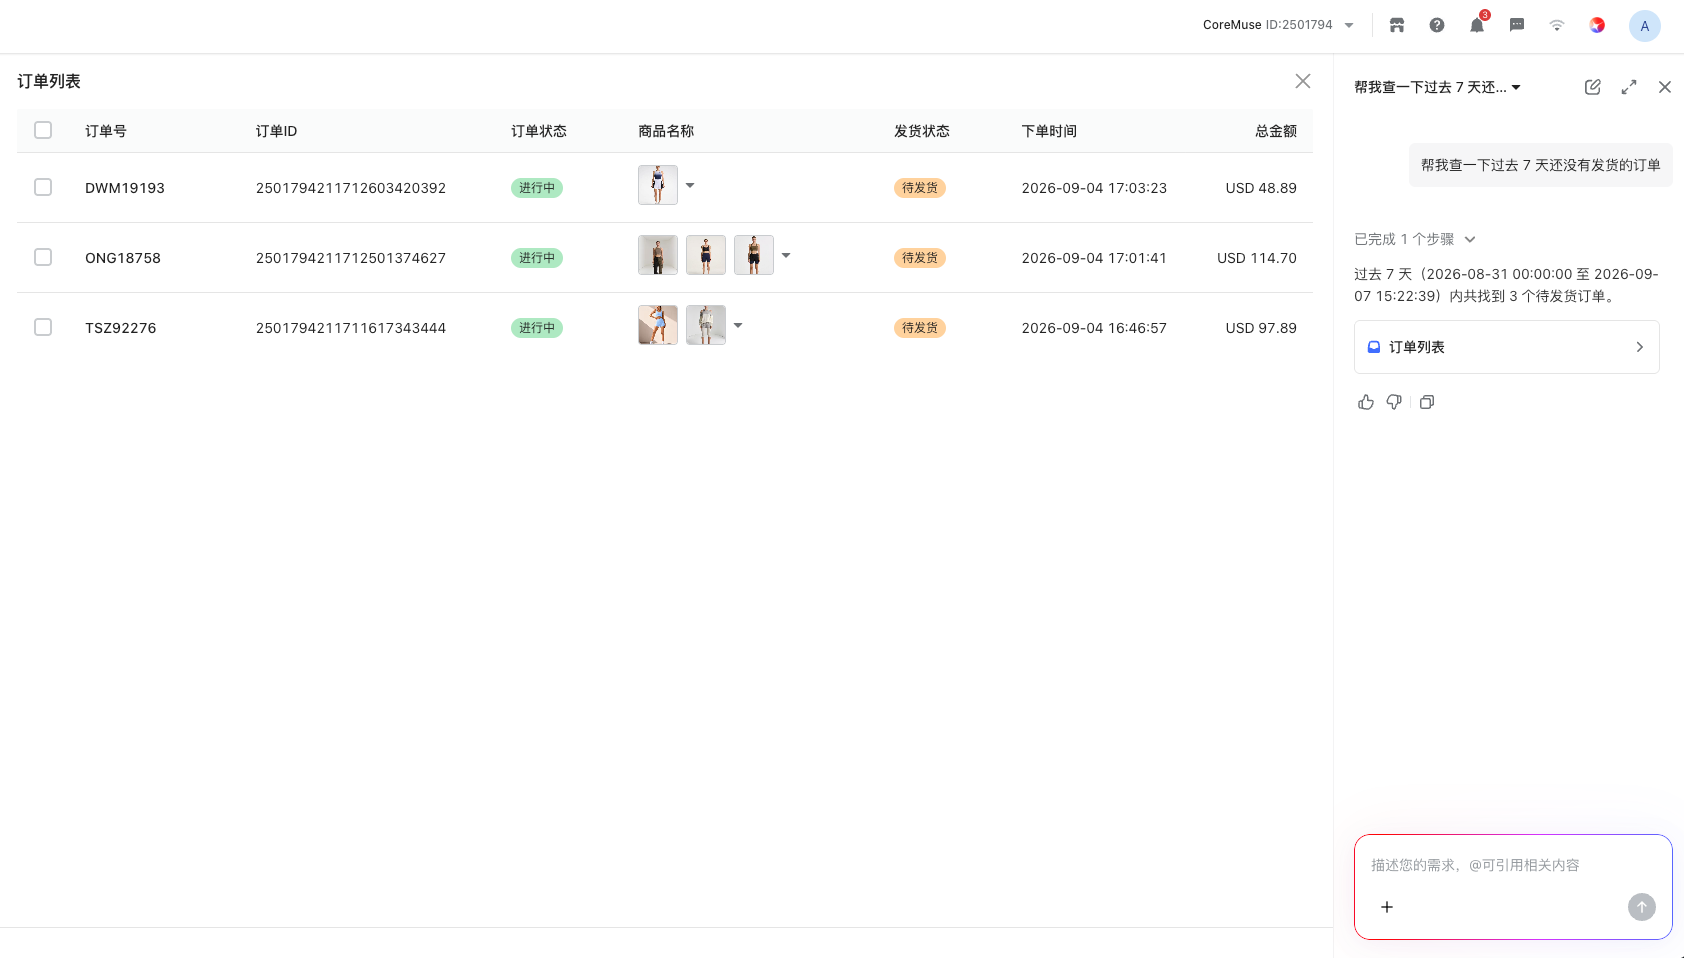Select the checkbox for order ONG18758

(43, 257)
